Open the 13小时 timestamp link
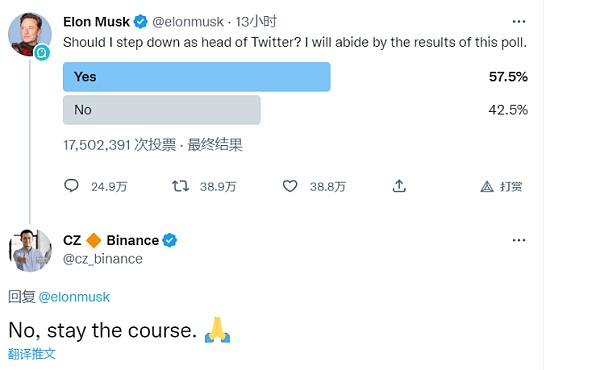600x370 pixels. click(256, 22)
